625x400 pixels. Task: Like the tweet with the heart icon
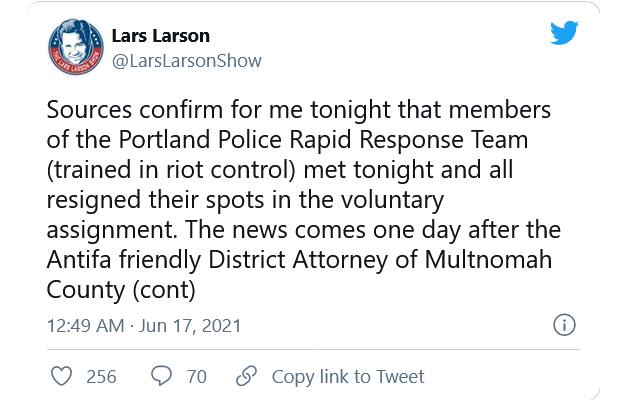(x=62, y=376)
